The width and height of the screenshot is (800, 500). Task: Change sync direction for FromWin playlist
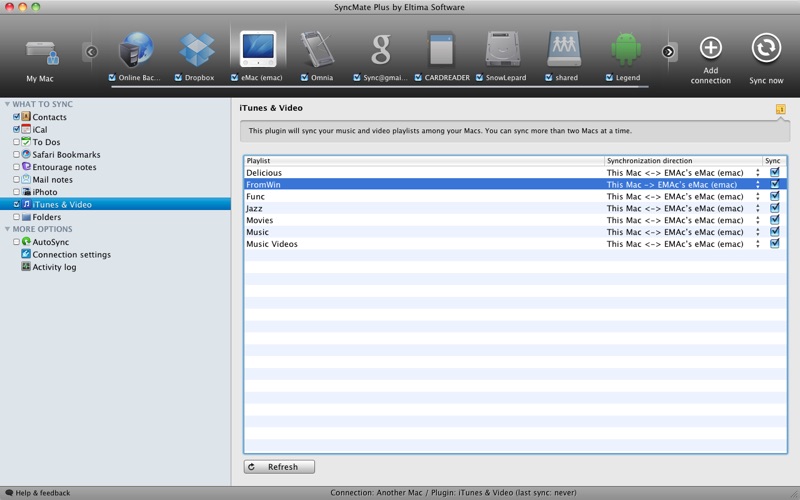758,185
